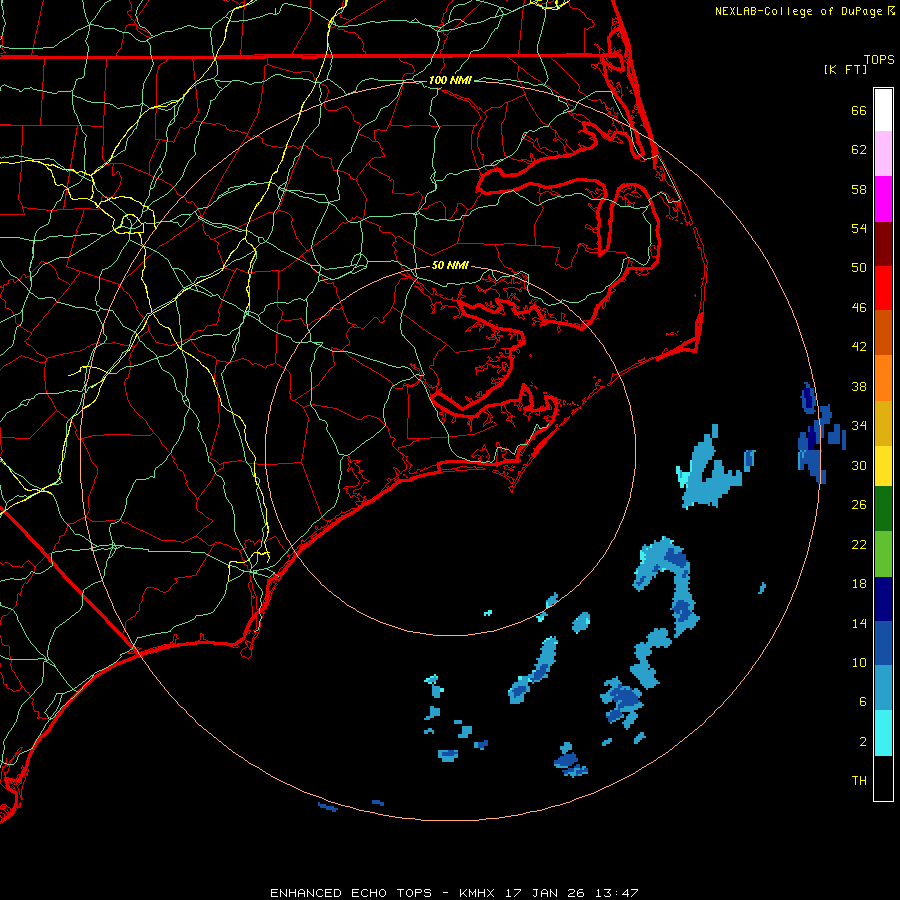Click the yellow 30 K FT legend swatch
The image size is (900, 900).
click(x=883, y=466)
